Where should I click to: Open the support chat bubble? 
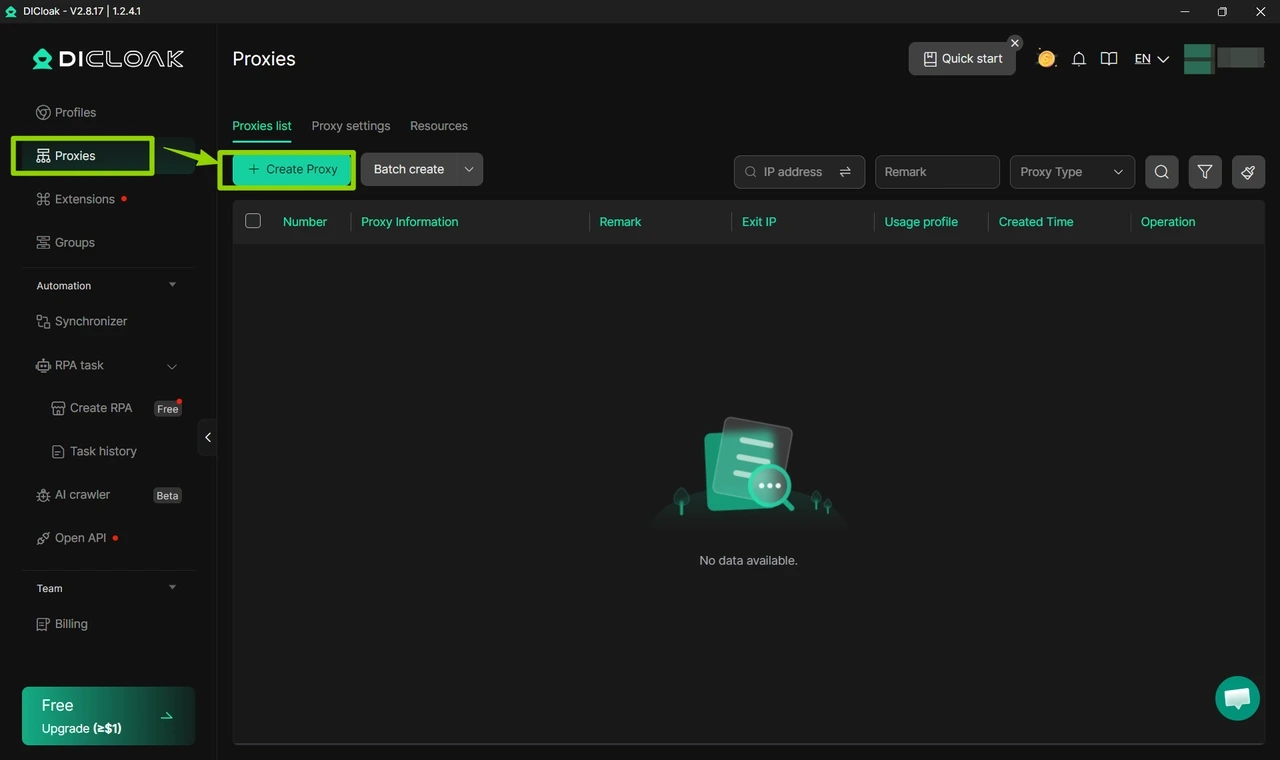[1237, 698]
